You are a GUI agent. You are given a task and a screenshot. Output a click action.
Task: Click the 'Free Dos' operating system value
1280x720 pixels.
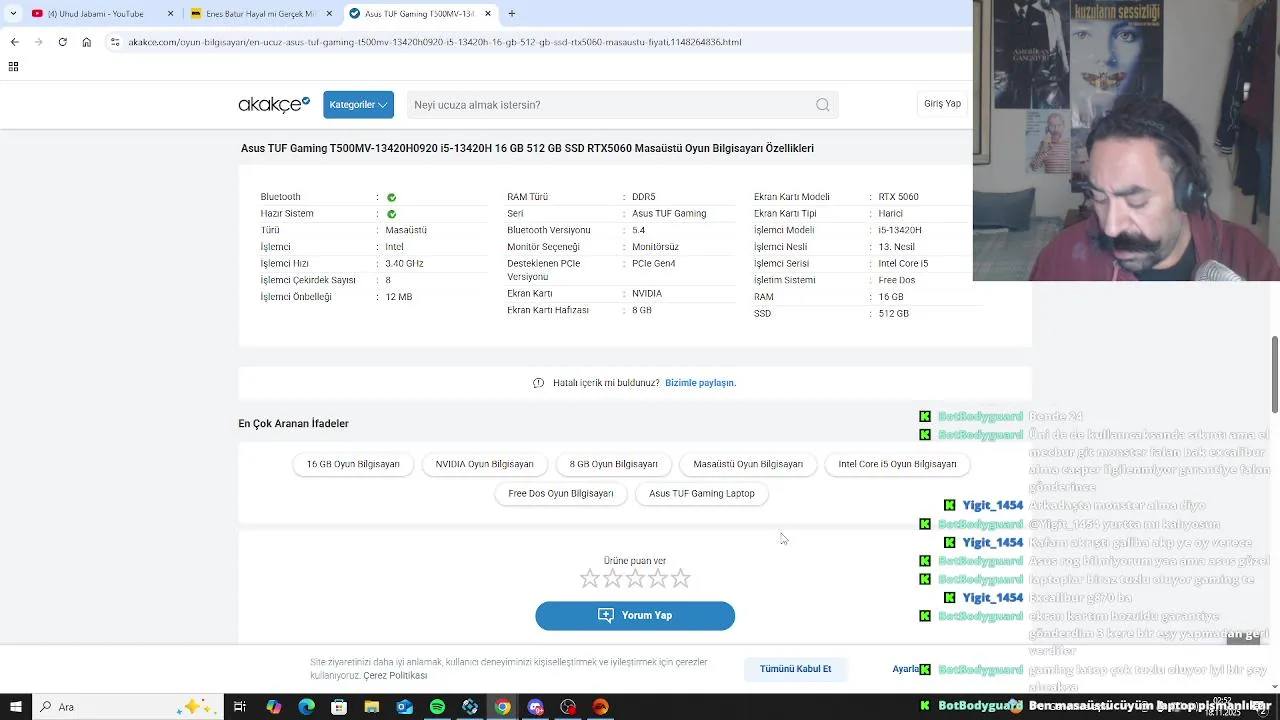896,280
